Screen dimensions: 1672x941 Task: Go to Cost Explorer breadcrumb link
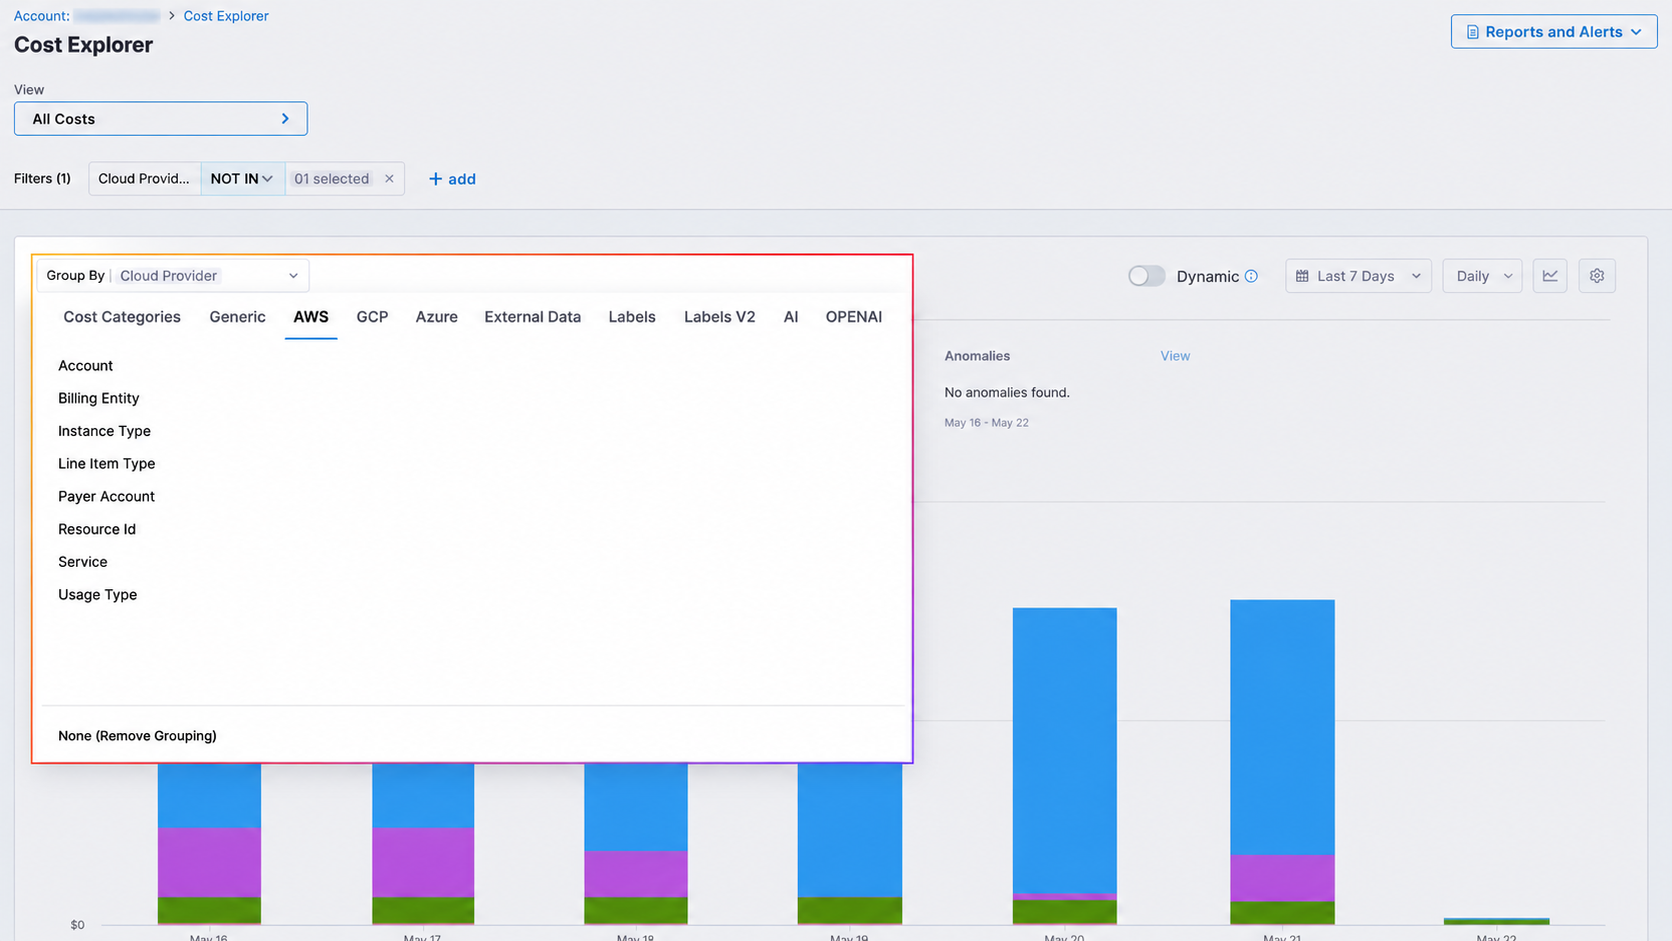226,16
